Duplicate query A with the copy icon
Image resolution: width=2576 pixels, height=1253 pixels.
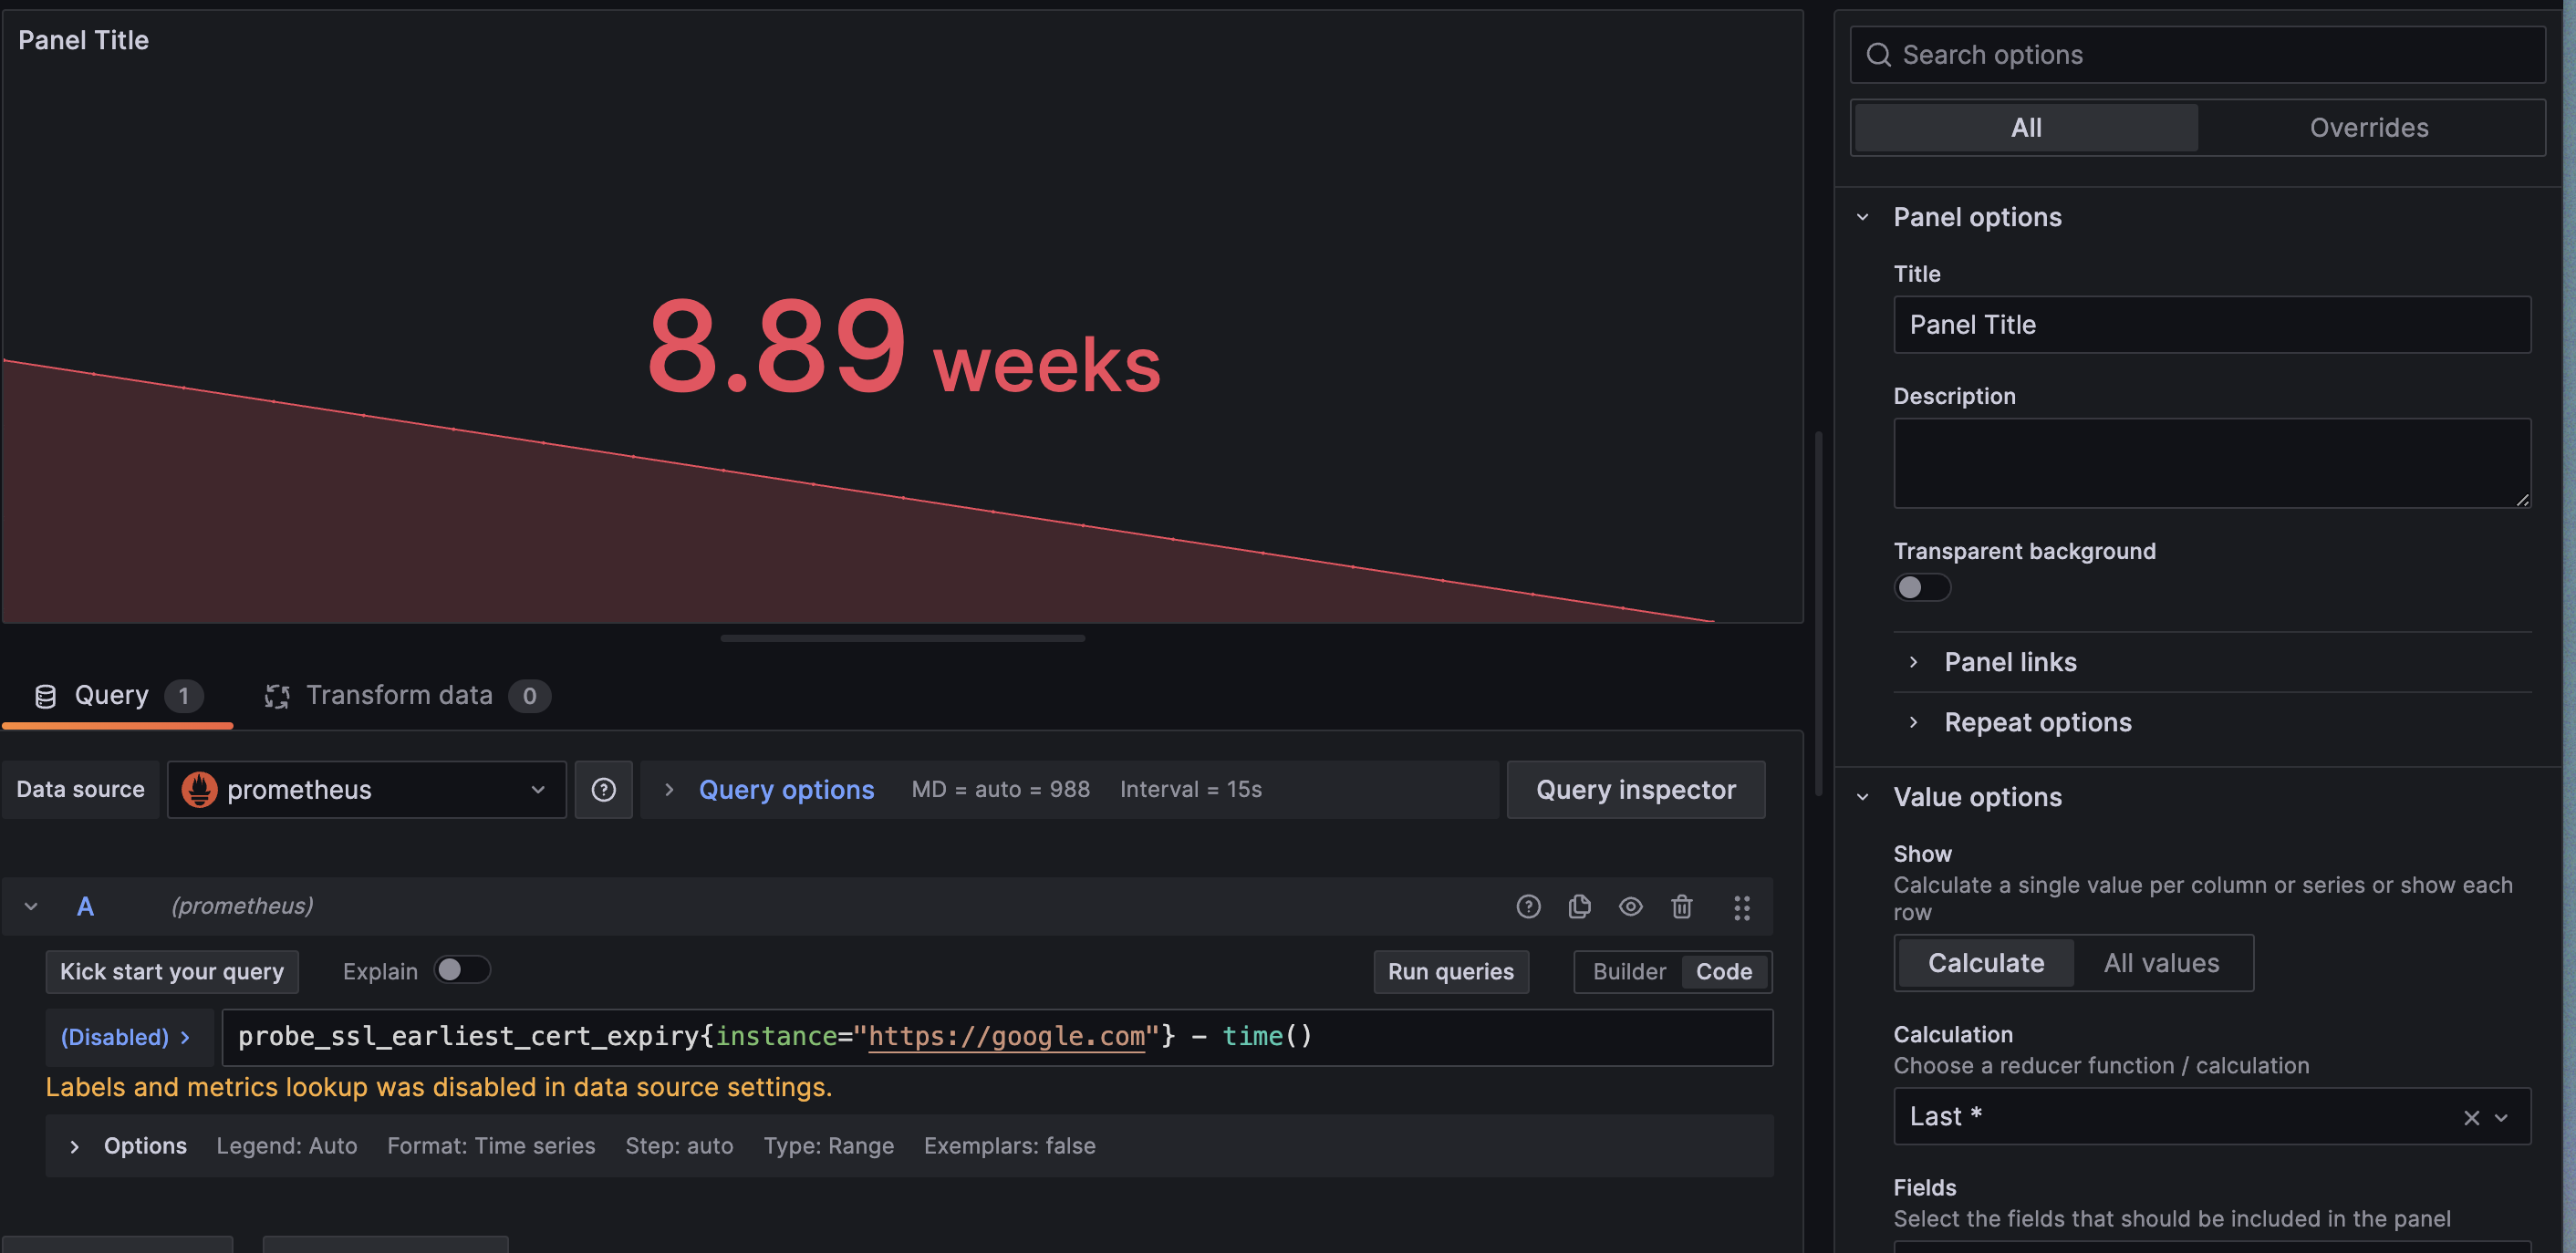(x=1579, y=906)
